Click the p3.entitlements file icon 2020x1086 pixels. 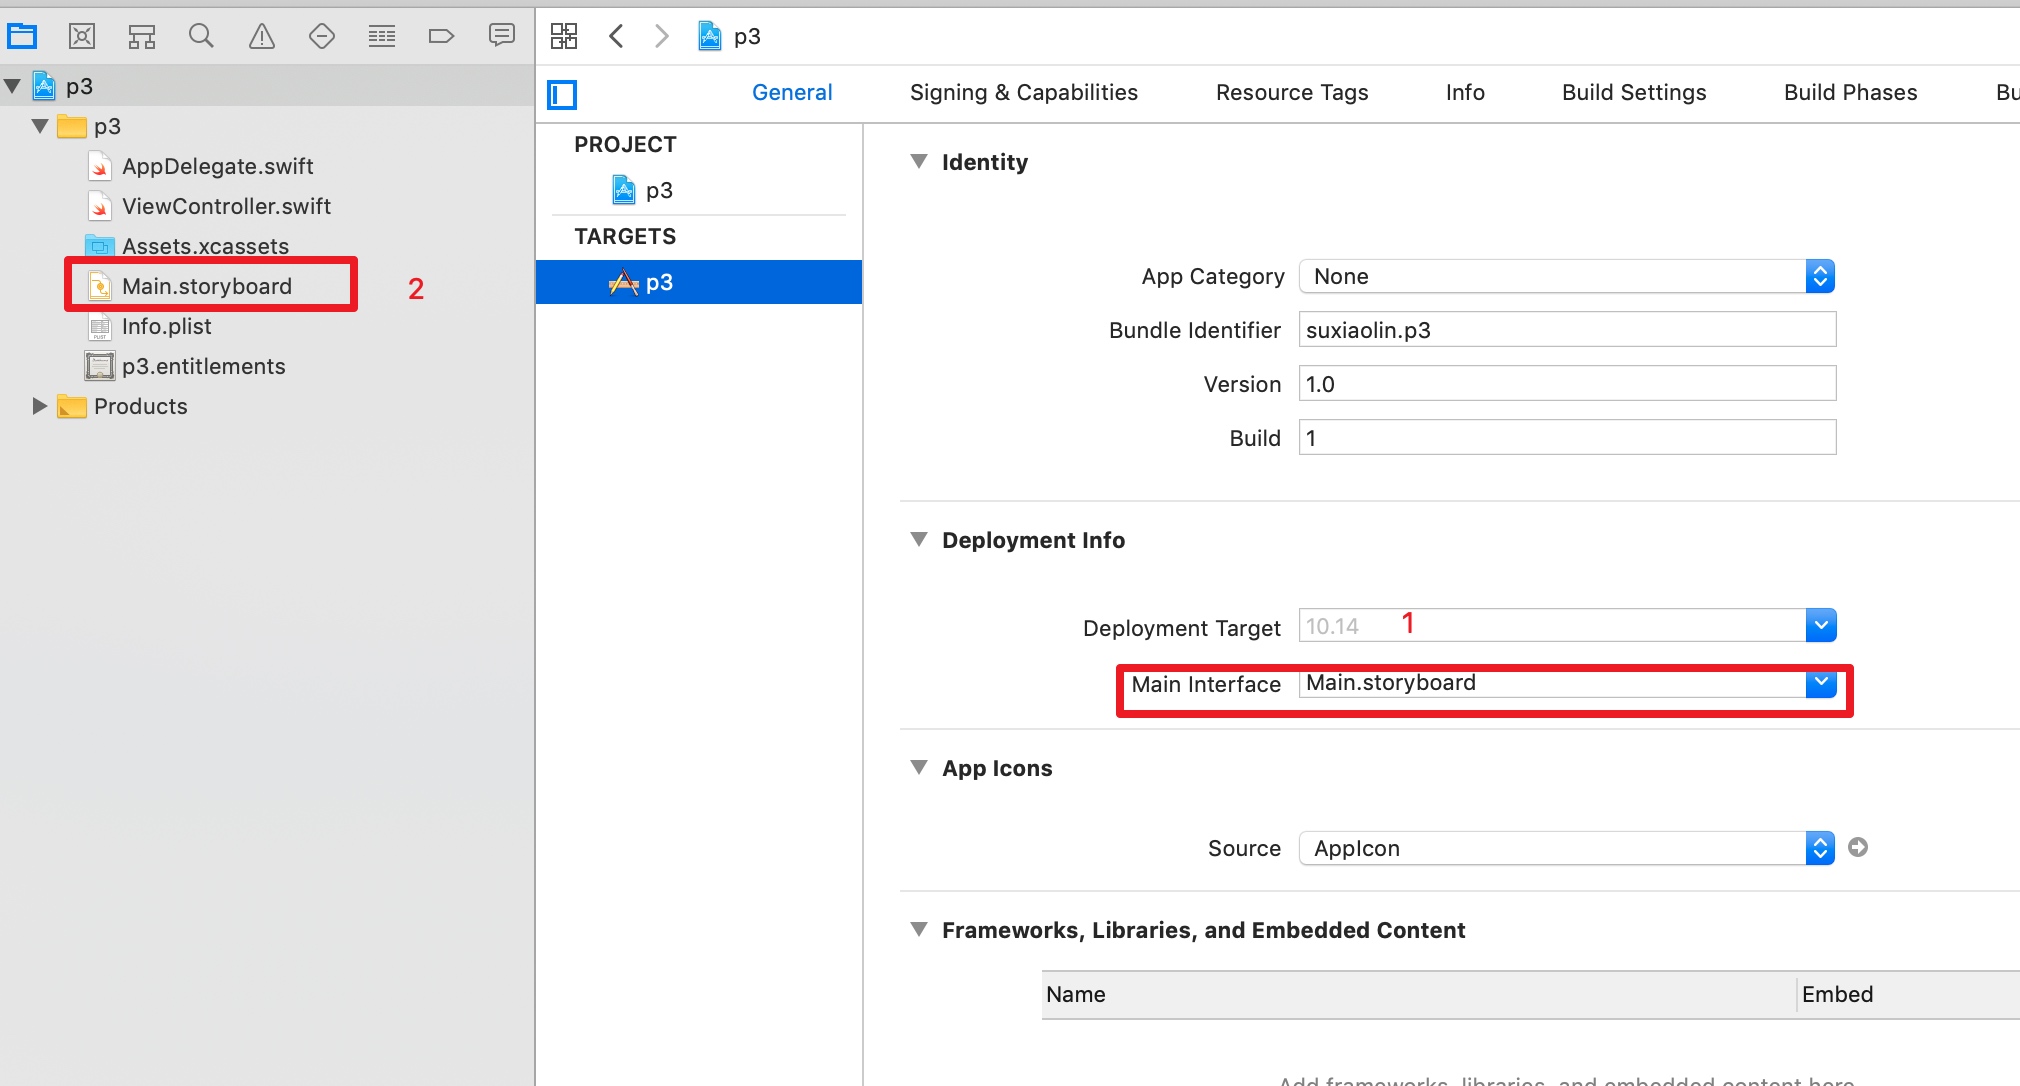[x=100, y=366]
